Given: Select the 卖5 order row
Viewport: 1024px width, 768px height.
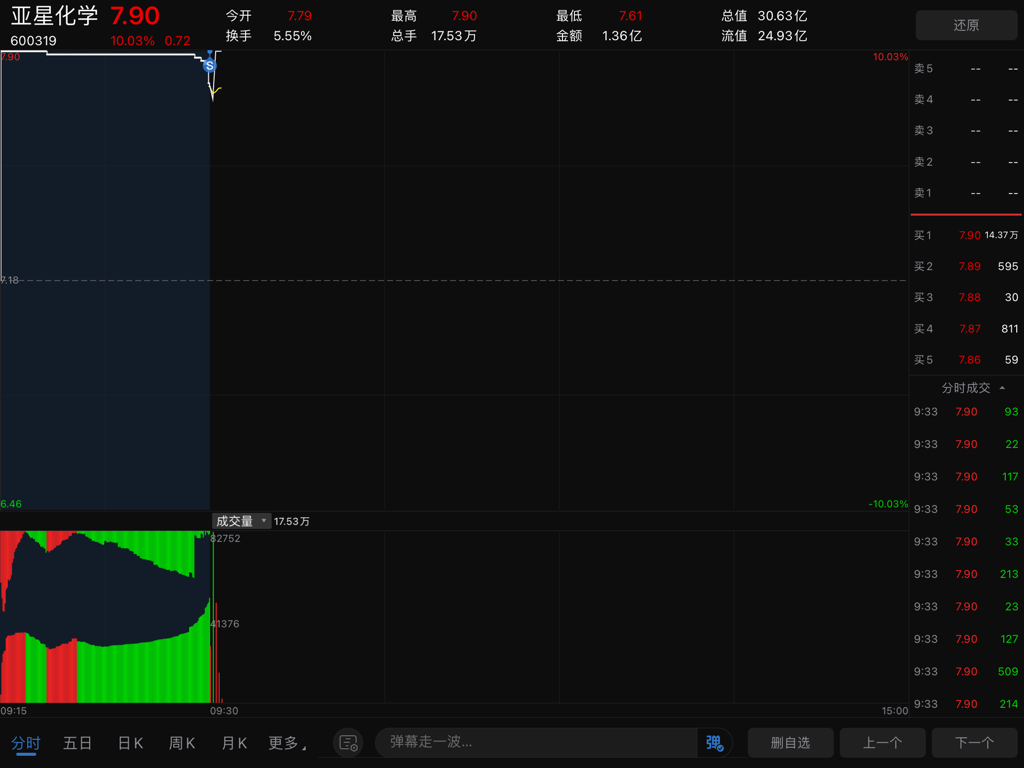Looking at the screenshot, I should coord(966,69).
